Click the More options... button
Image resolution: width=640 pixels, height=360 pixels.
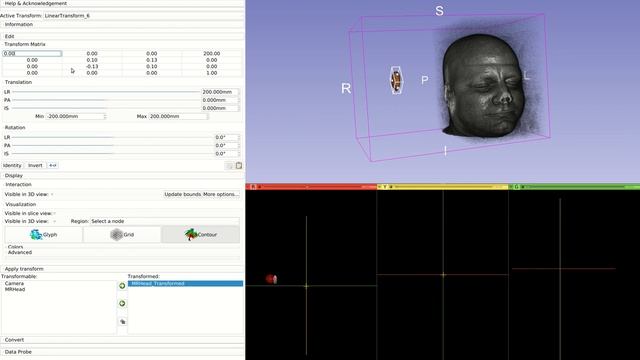(x=221, y=194)
